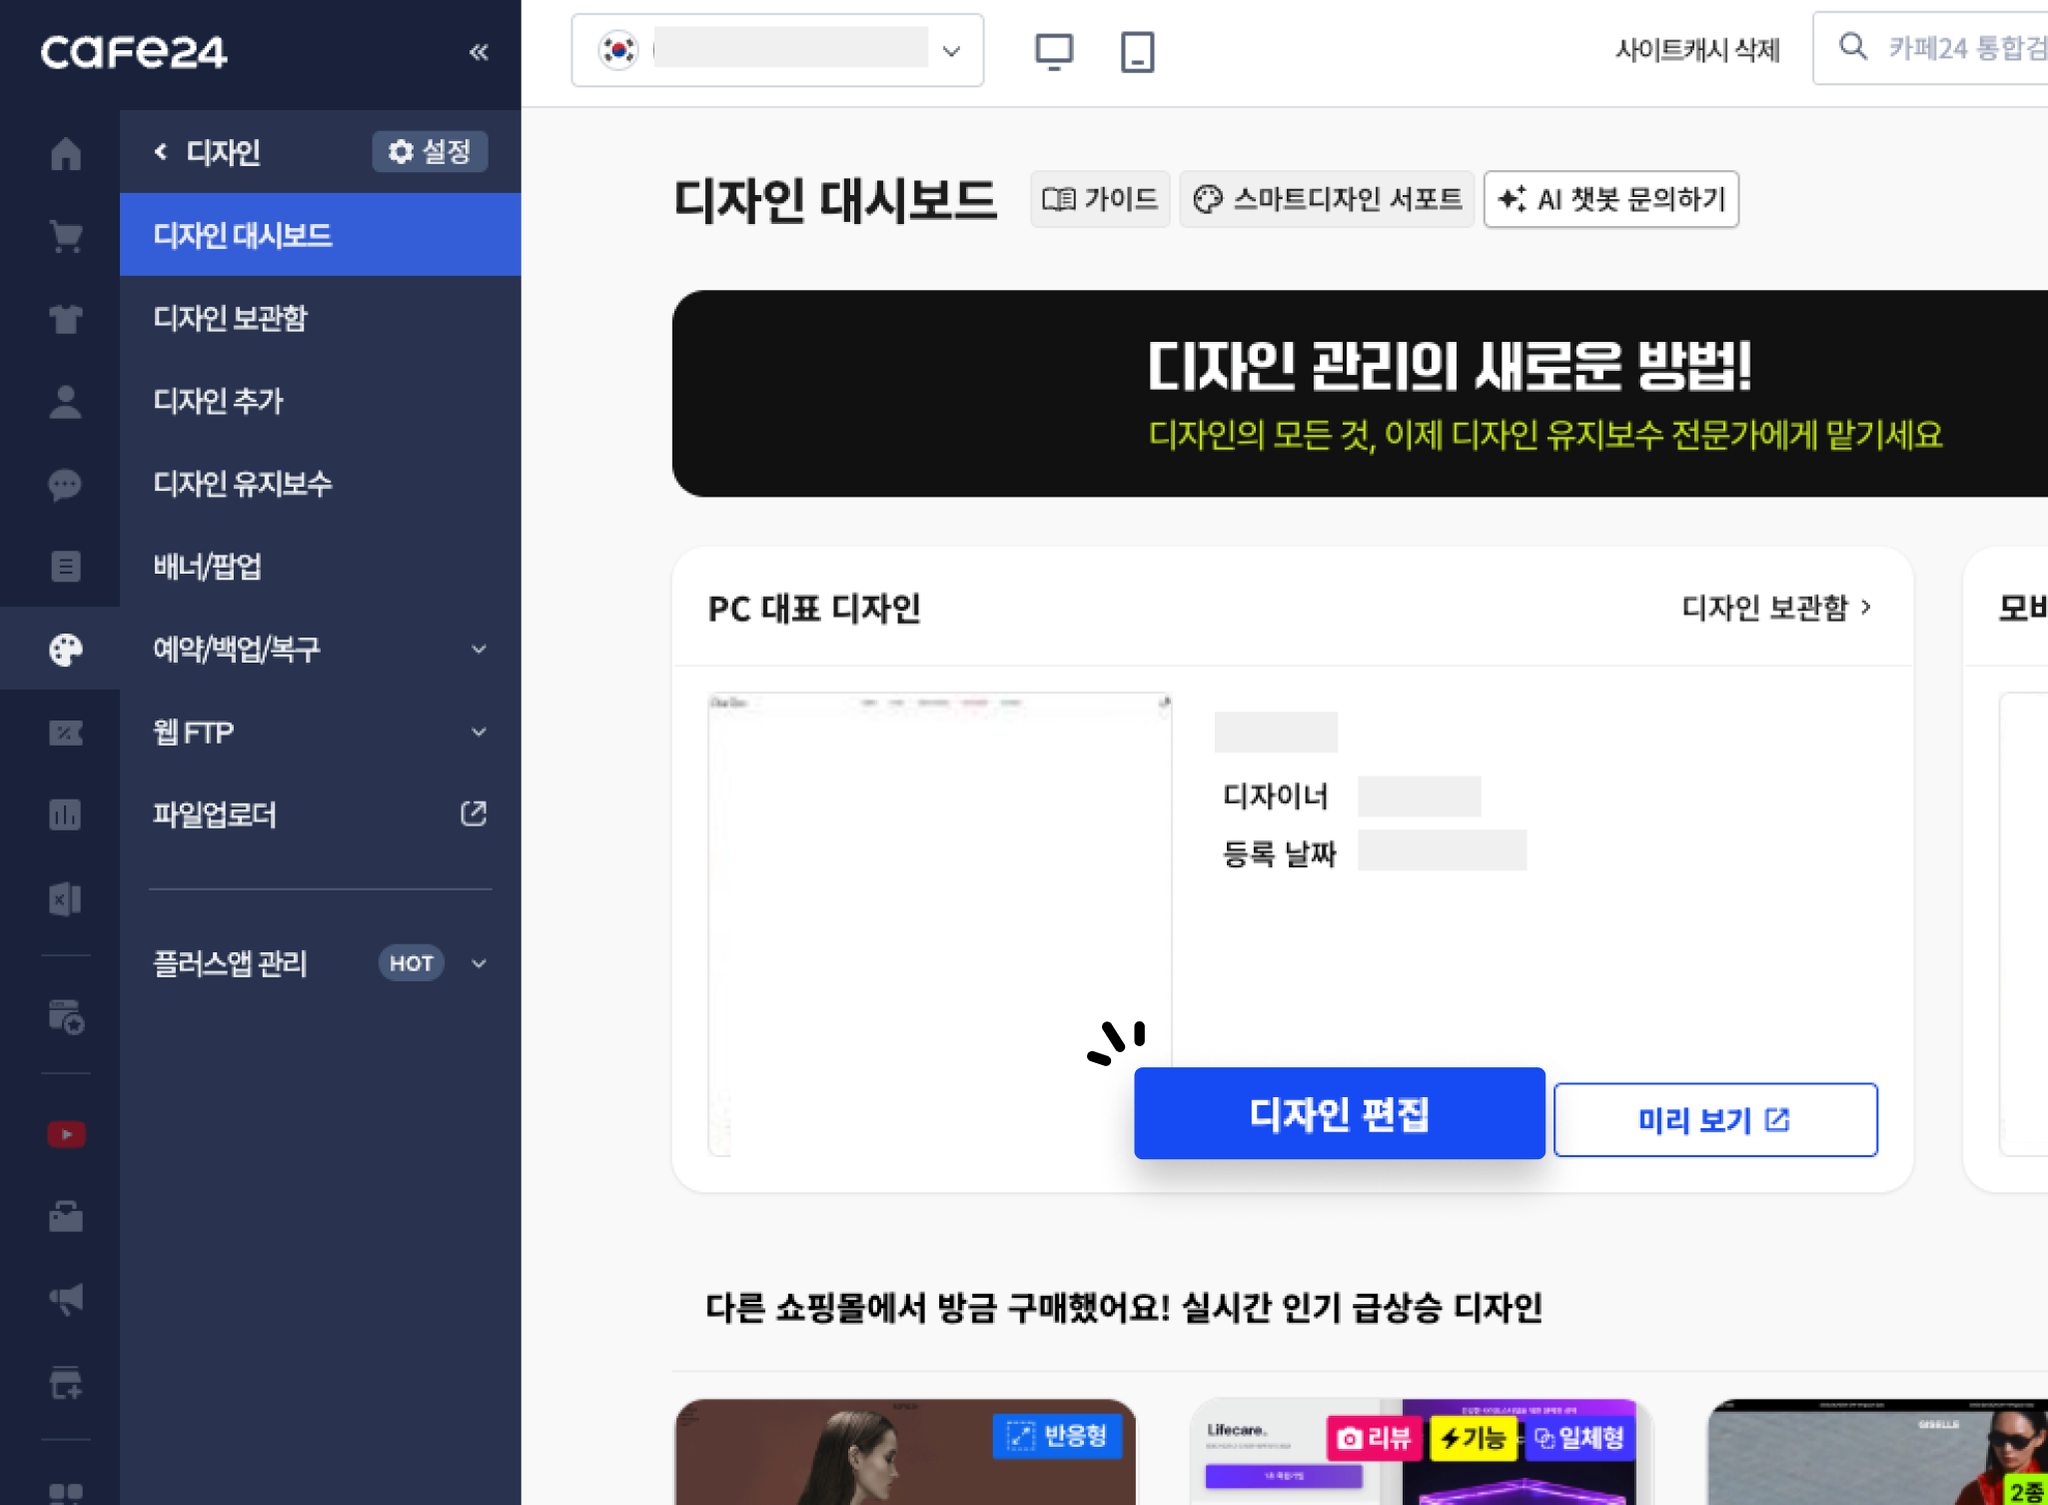Open the t-shirt products icon

66,318
